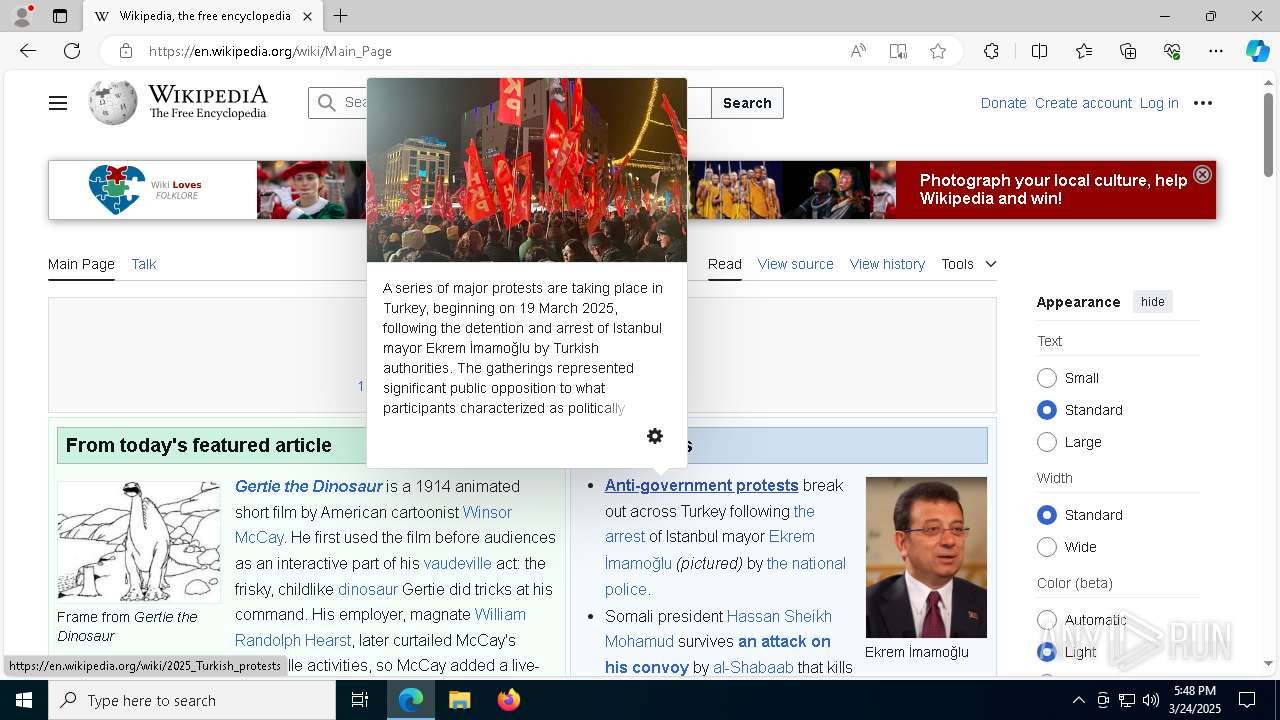Open the Anti-government protests link
1280x720 pixels.
(x=701, y=485)
